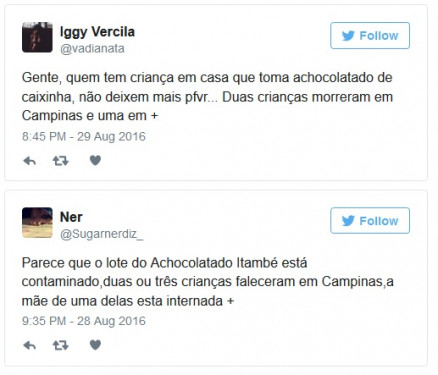Reply to Iggy Vercila's tweet

point(30,161)
